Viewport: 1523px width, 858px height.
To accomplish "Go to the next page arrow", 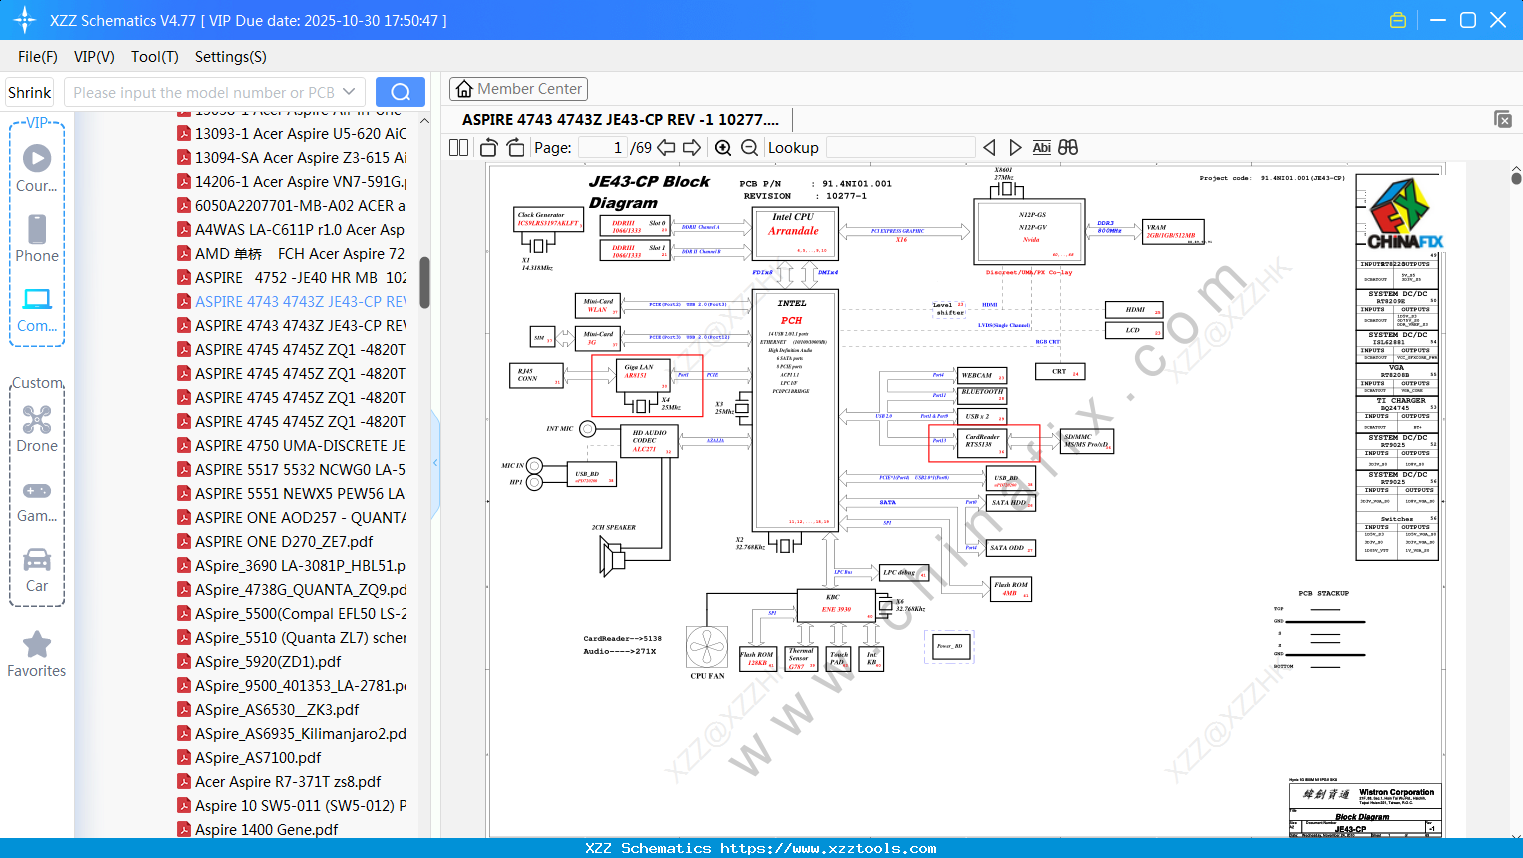I will tap(692, 147).
